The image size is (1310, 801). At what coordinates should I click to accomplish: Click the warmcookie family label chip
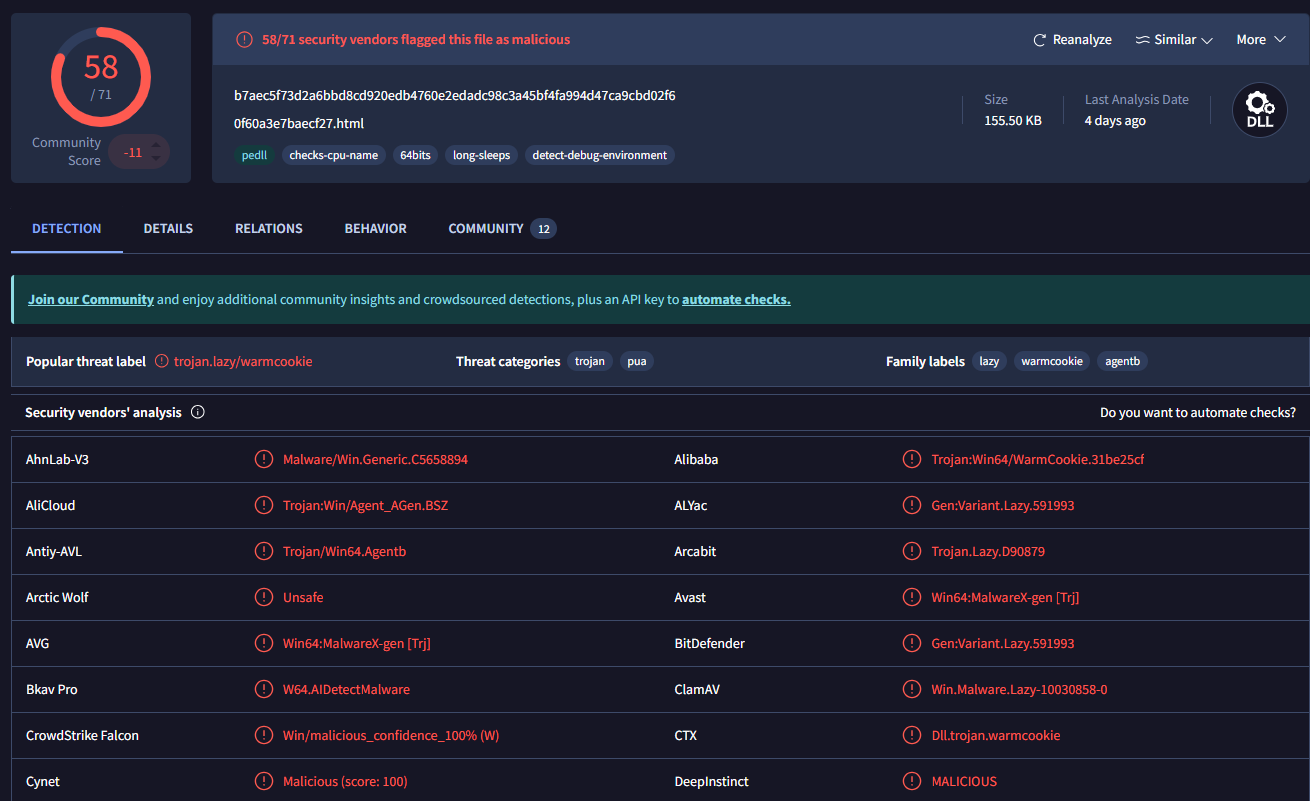click(1051, 361)
